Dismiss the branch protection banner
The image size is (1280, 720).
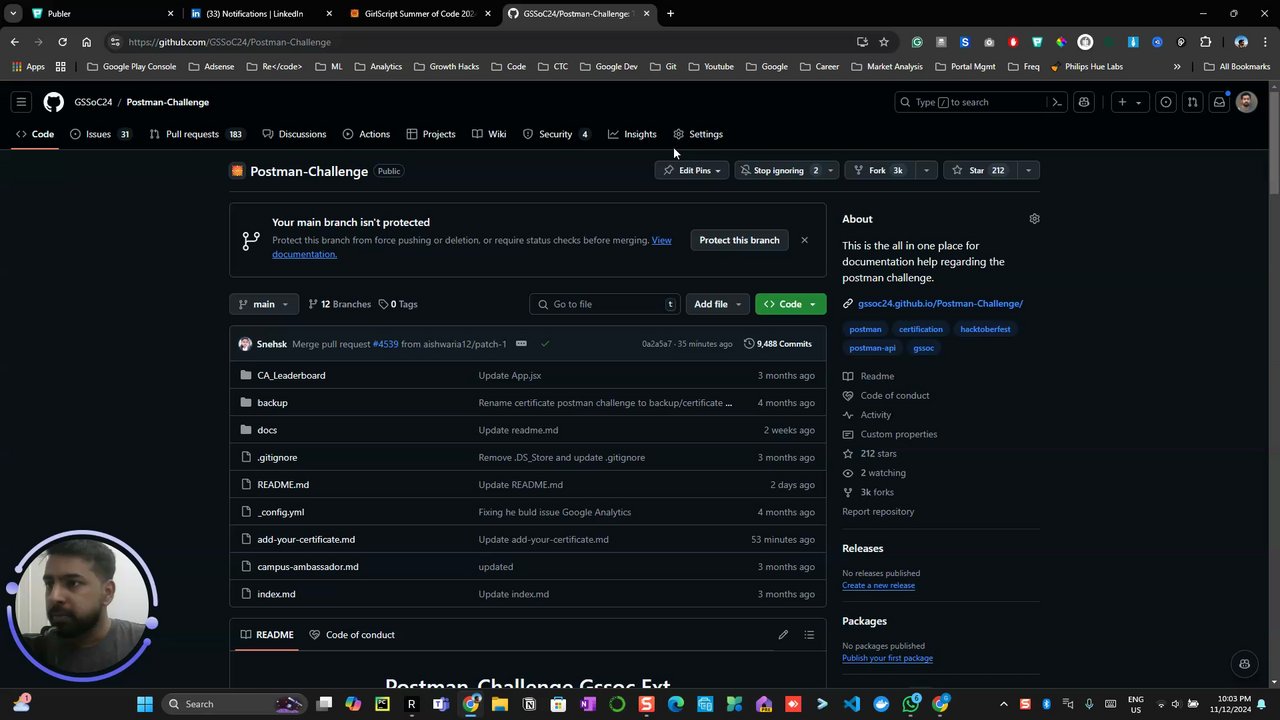pos(804,240)
